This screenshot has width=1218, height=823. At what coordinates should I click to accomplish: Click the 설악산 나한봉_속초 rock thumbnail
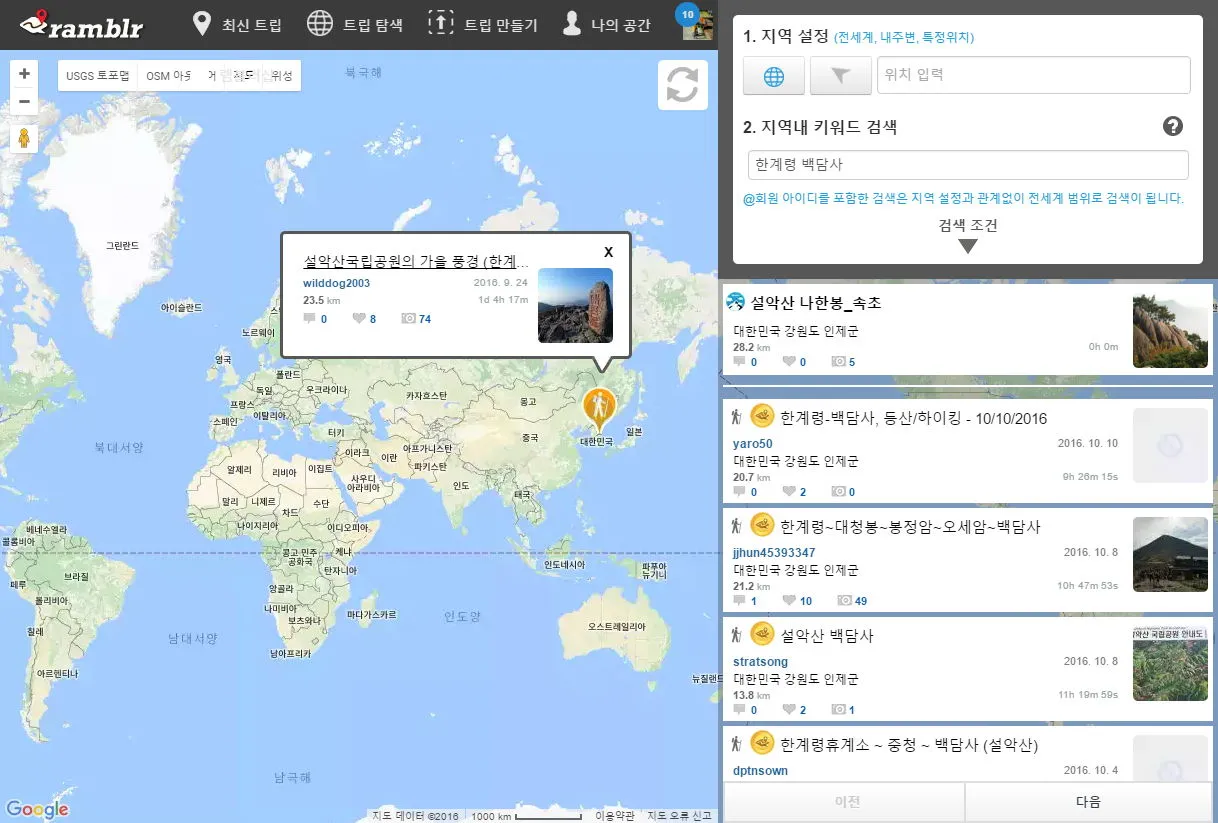click(1170, 330)
